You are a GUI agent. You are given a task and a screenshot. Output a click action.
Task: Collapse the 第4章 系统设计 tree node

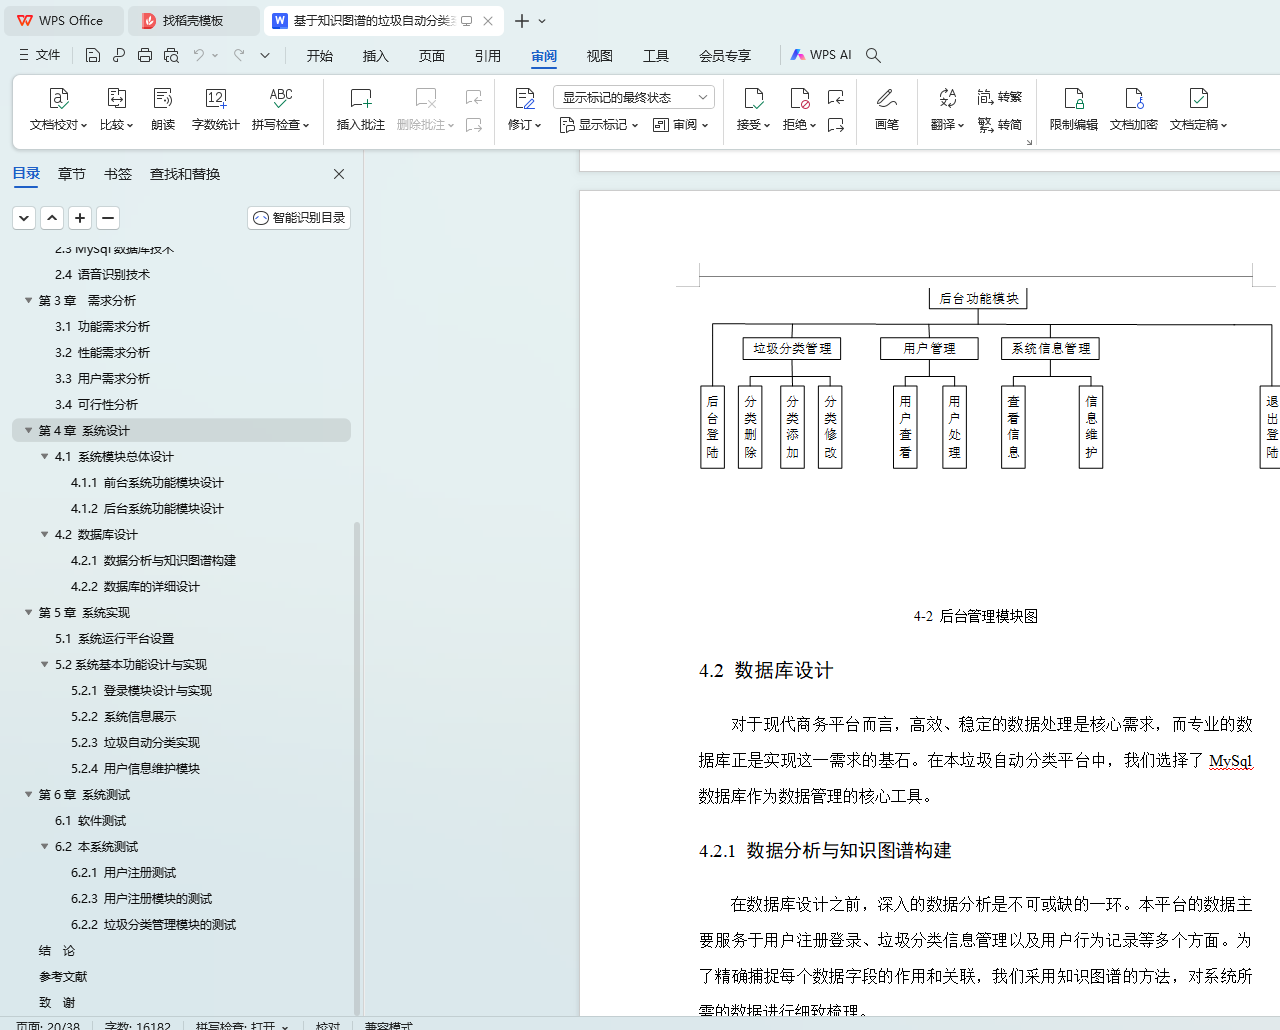click(28, 430)
